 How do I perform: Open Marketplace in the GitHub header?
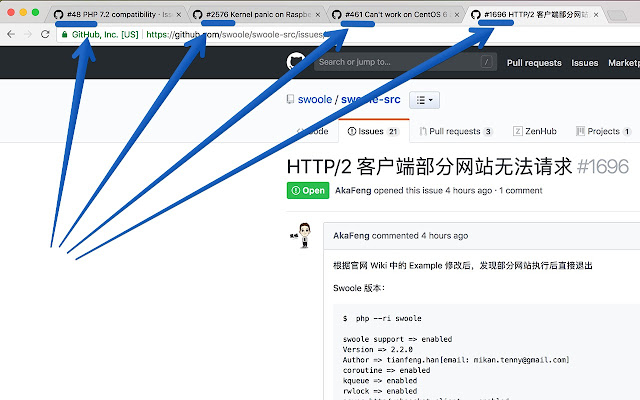pos(624,63)
